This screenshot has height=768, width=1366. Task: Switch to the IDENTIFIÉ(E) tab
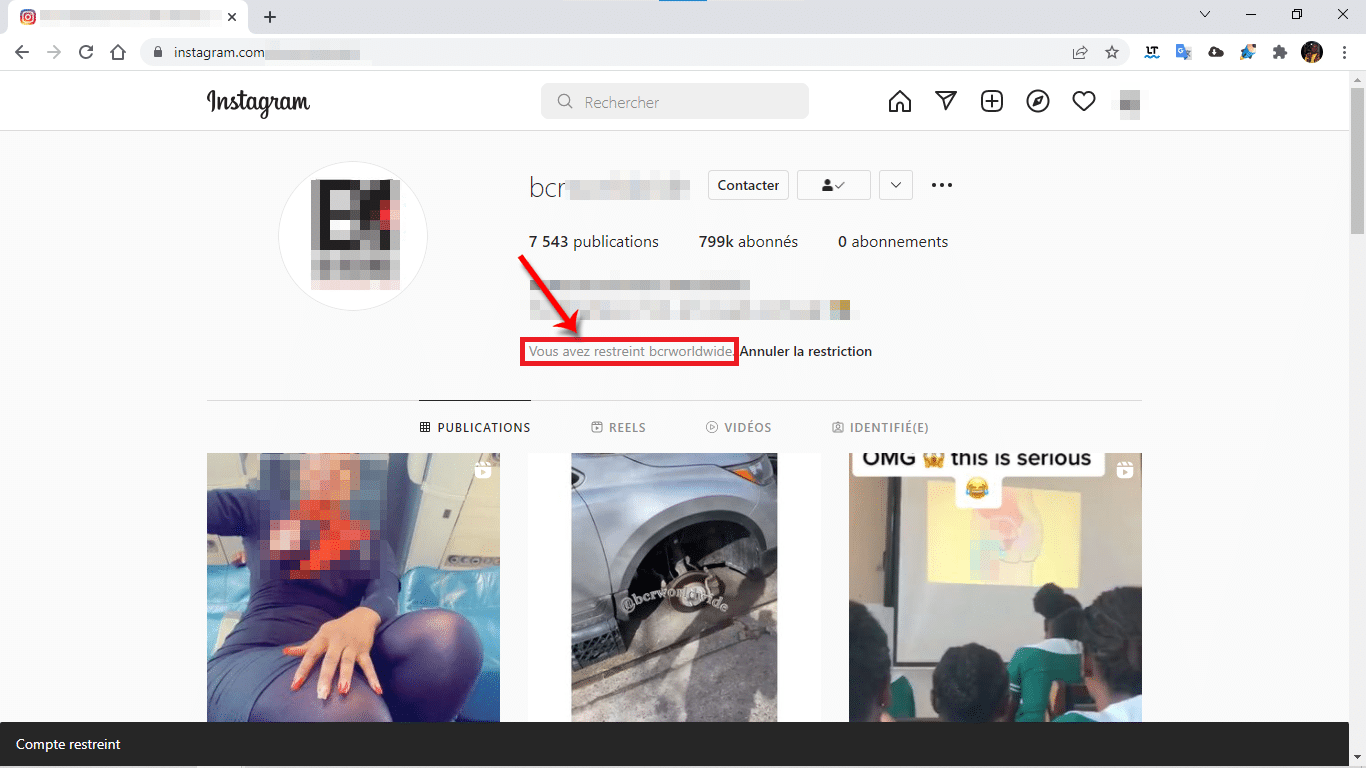(x=880, y=427)
